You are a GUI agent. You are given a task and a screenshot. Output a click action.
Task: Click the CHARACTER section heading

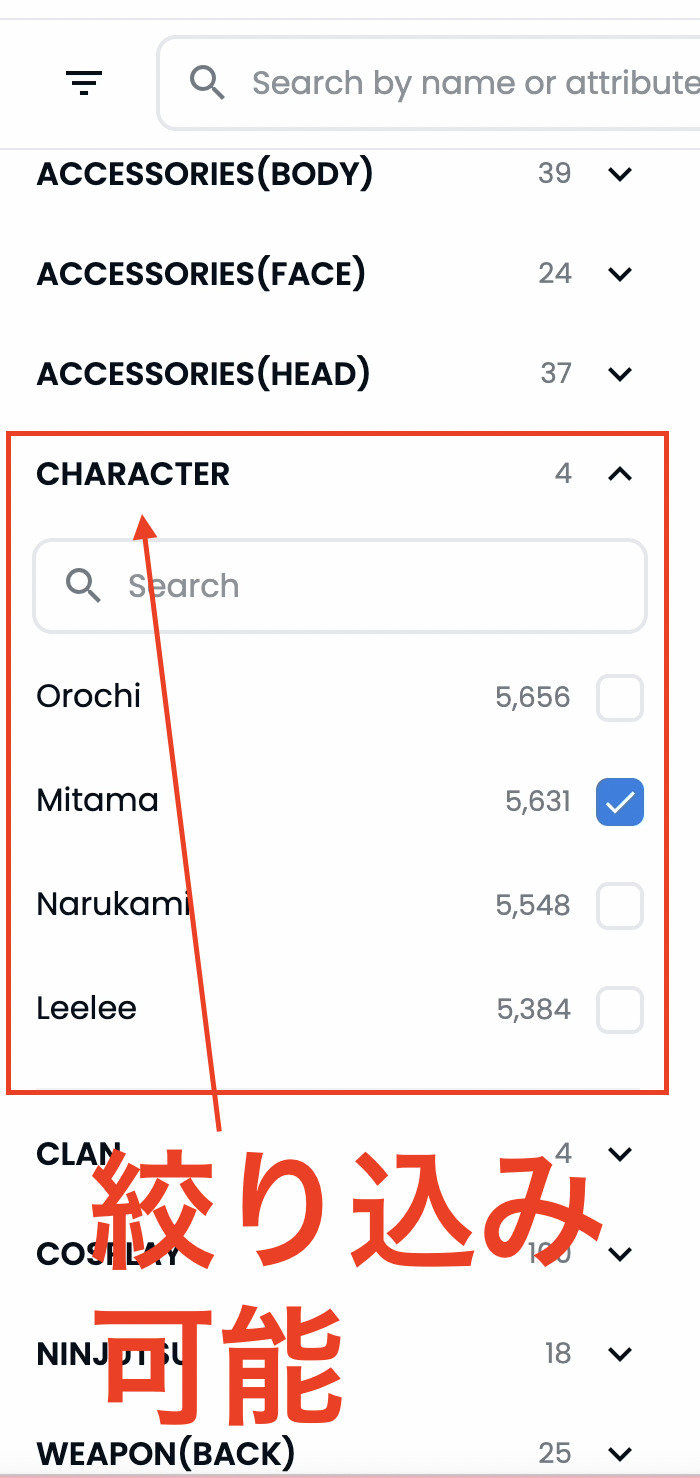click(x=133, y=474)
